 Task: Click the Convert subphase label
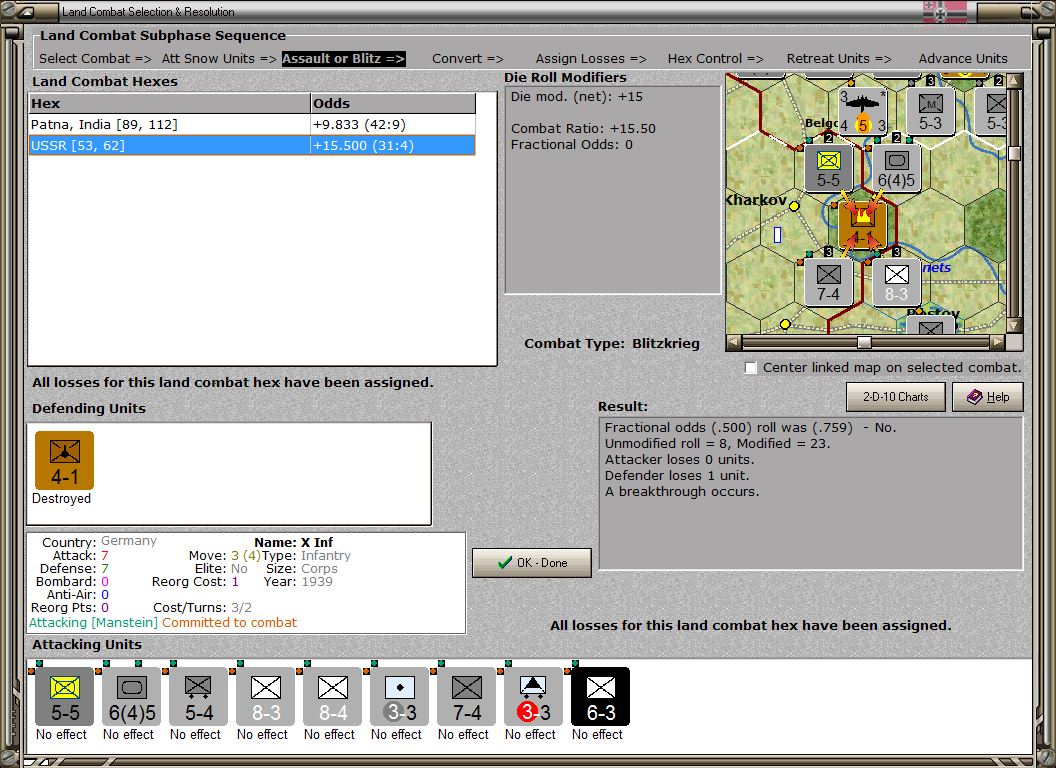point(467,59)
